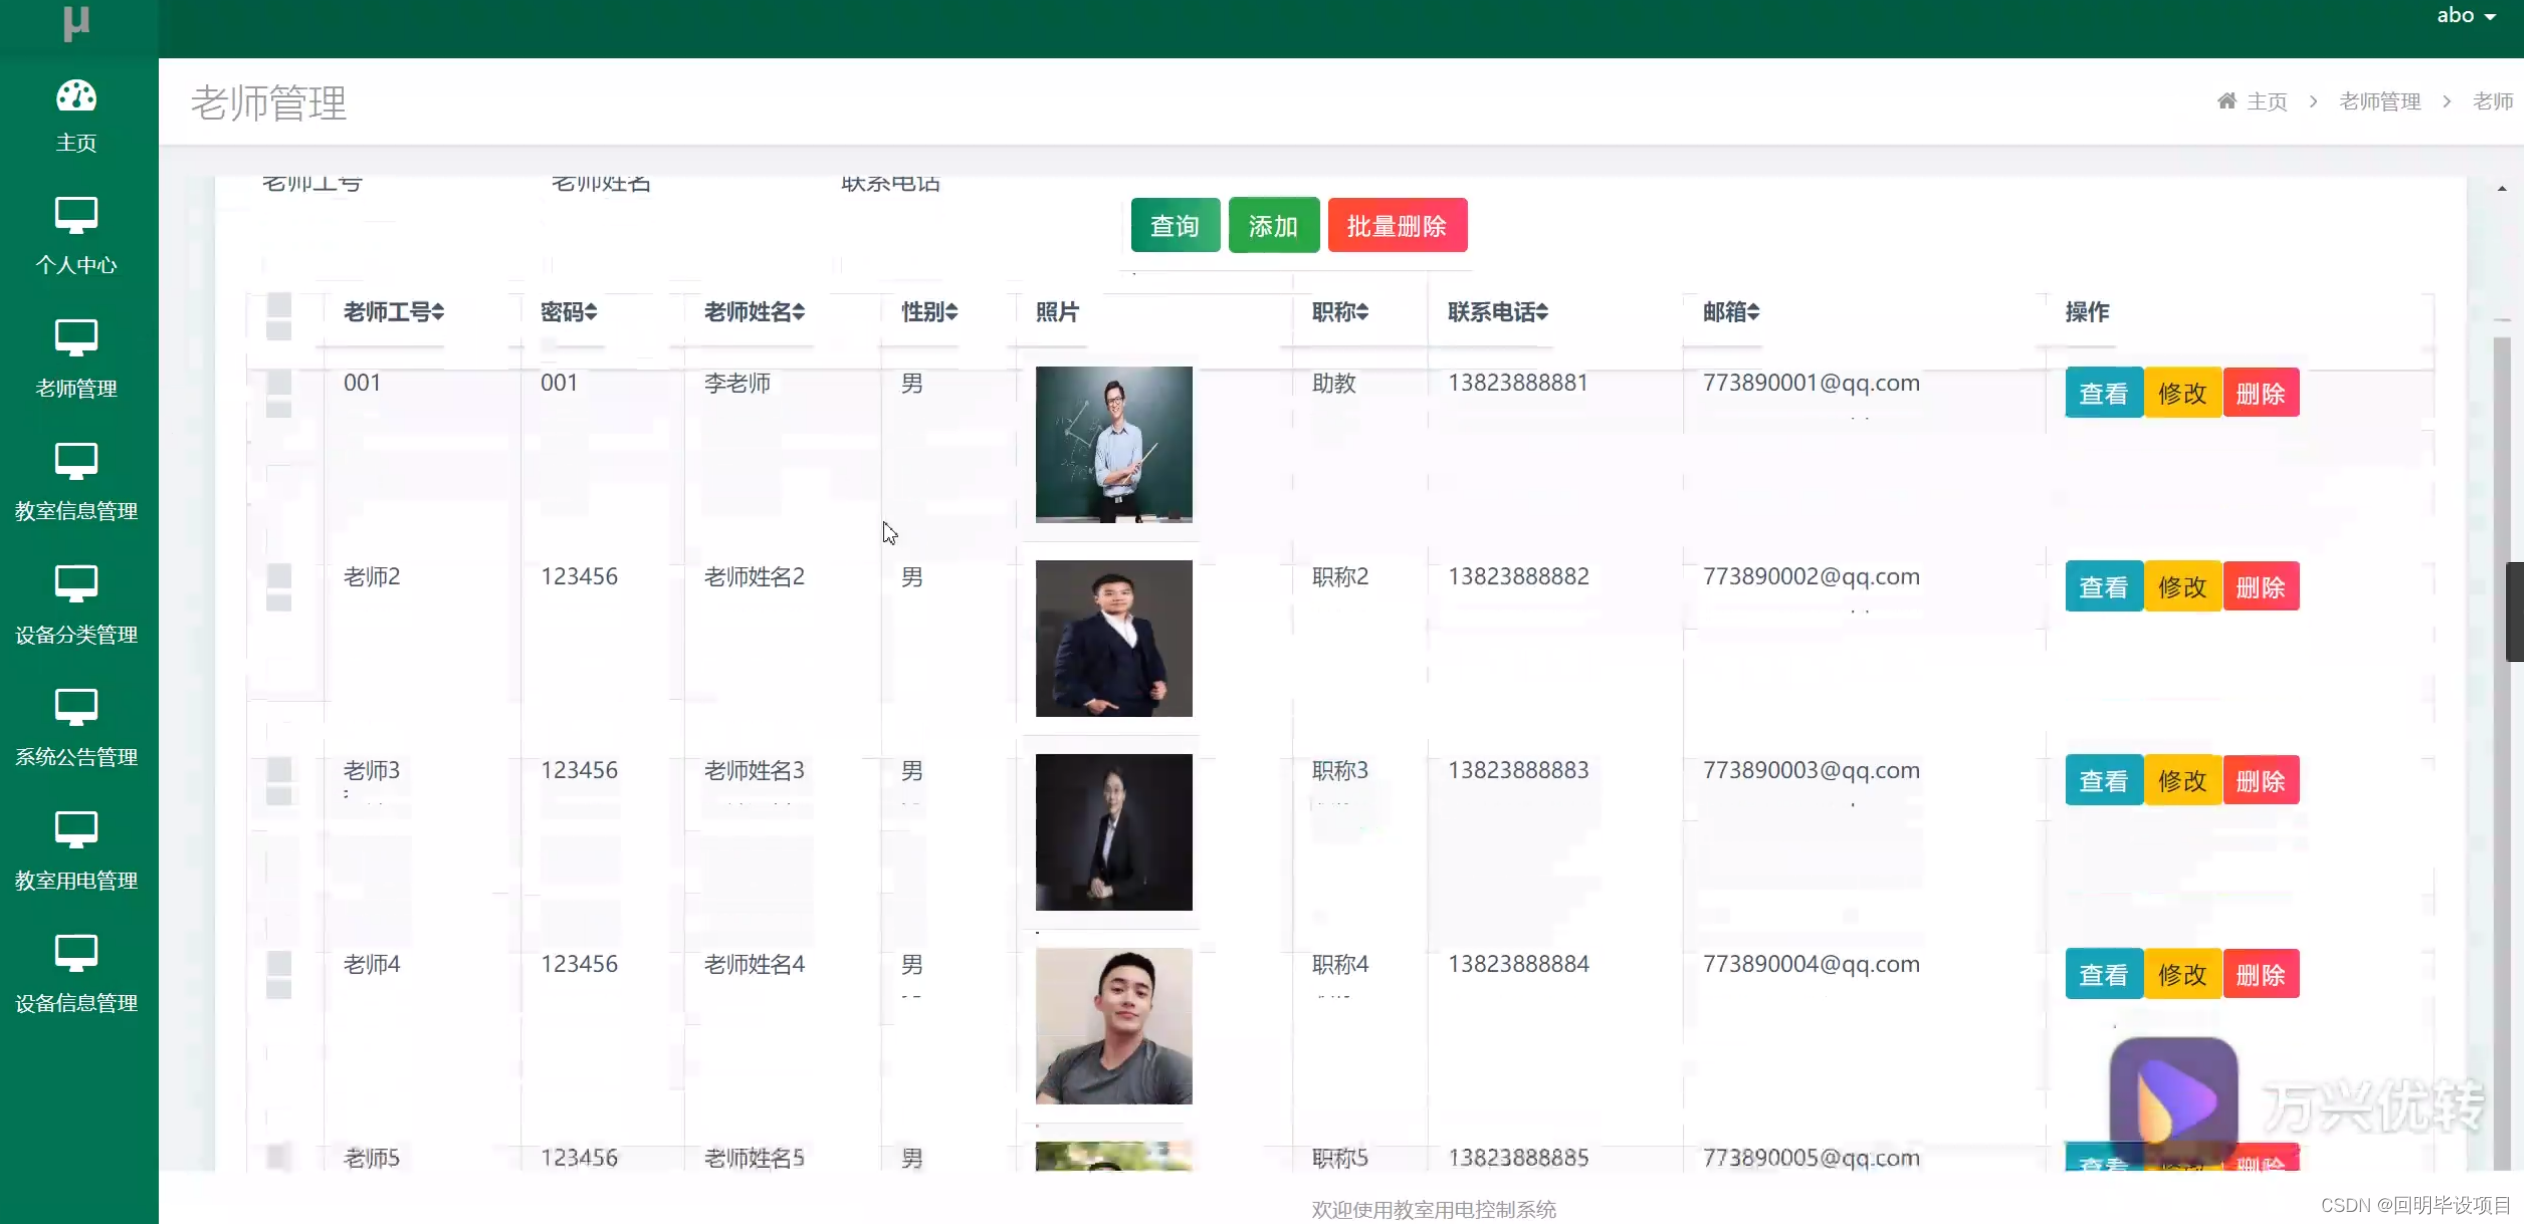Open 系统公告管理 sidebar icon
The height and width of the screenshot is (1224, 2524).
click(x=76, y=707)
